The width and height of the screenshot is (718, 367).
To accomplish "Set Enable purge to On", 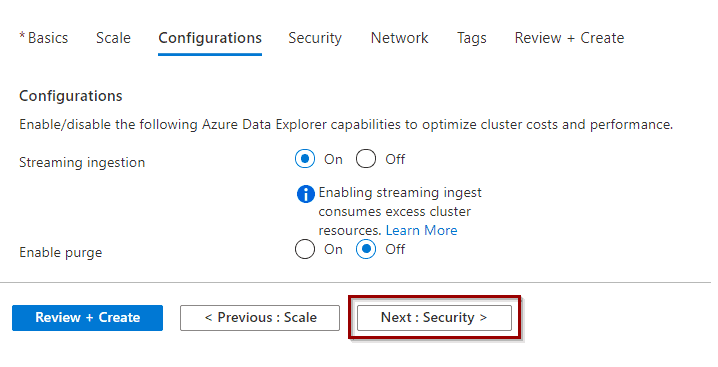I will click(x=305, y=249).
